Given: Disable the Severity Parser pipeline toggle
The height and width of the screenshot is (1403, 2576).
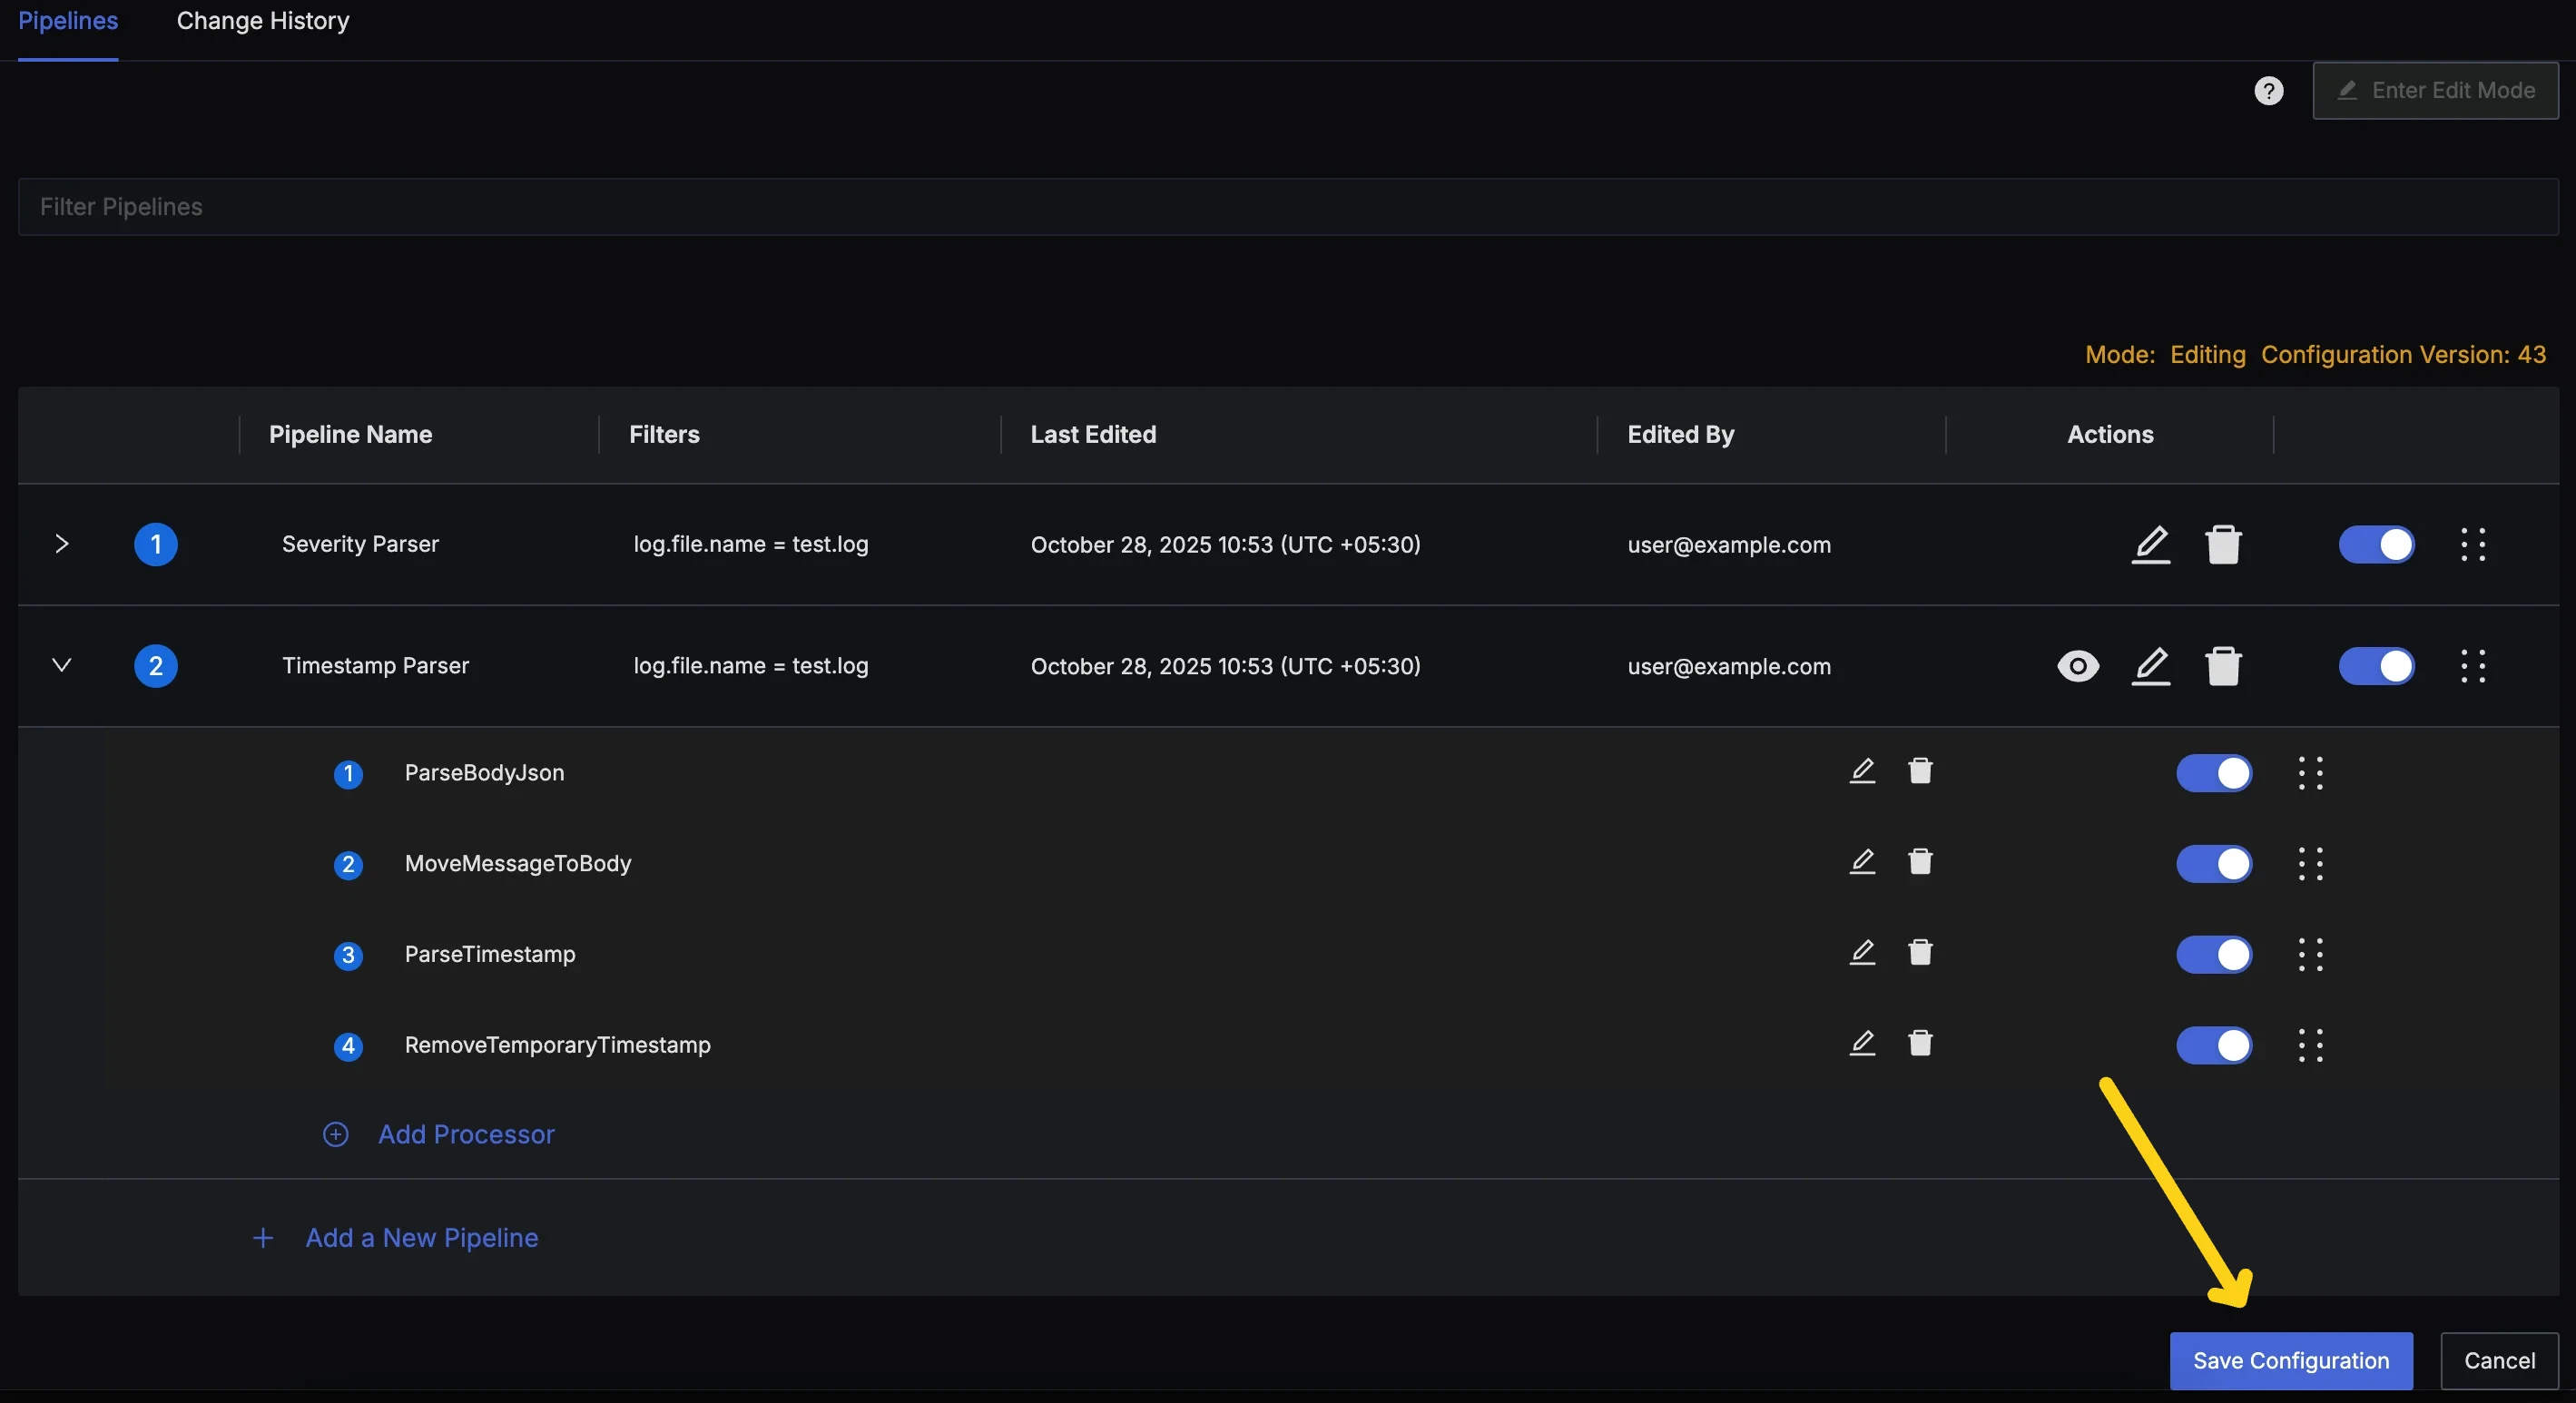Looking at the screenshot, I should point(2377,544).
